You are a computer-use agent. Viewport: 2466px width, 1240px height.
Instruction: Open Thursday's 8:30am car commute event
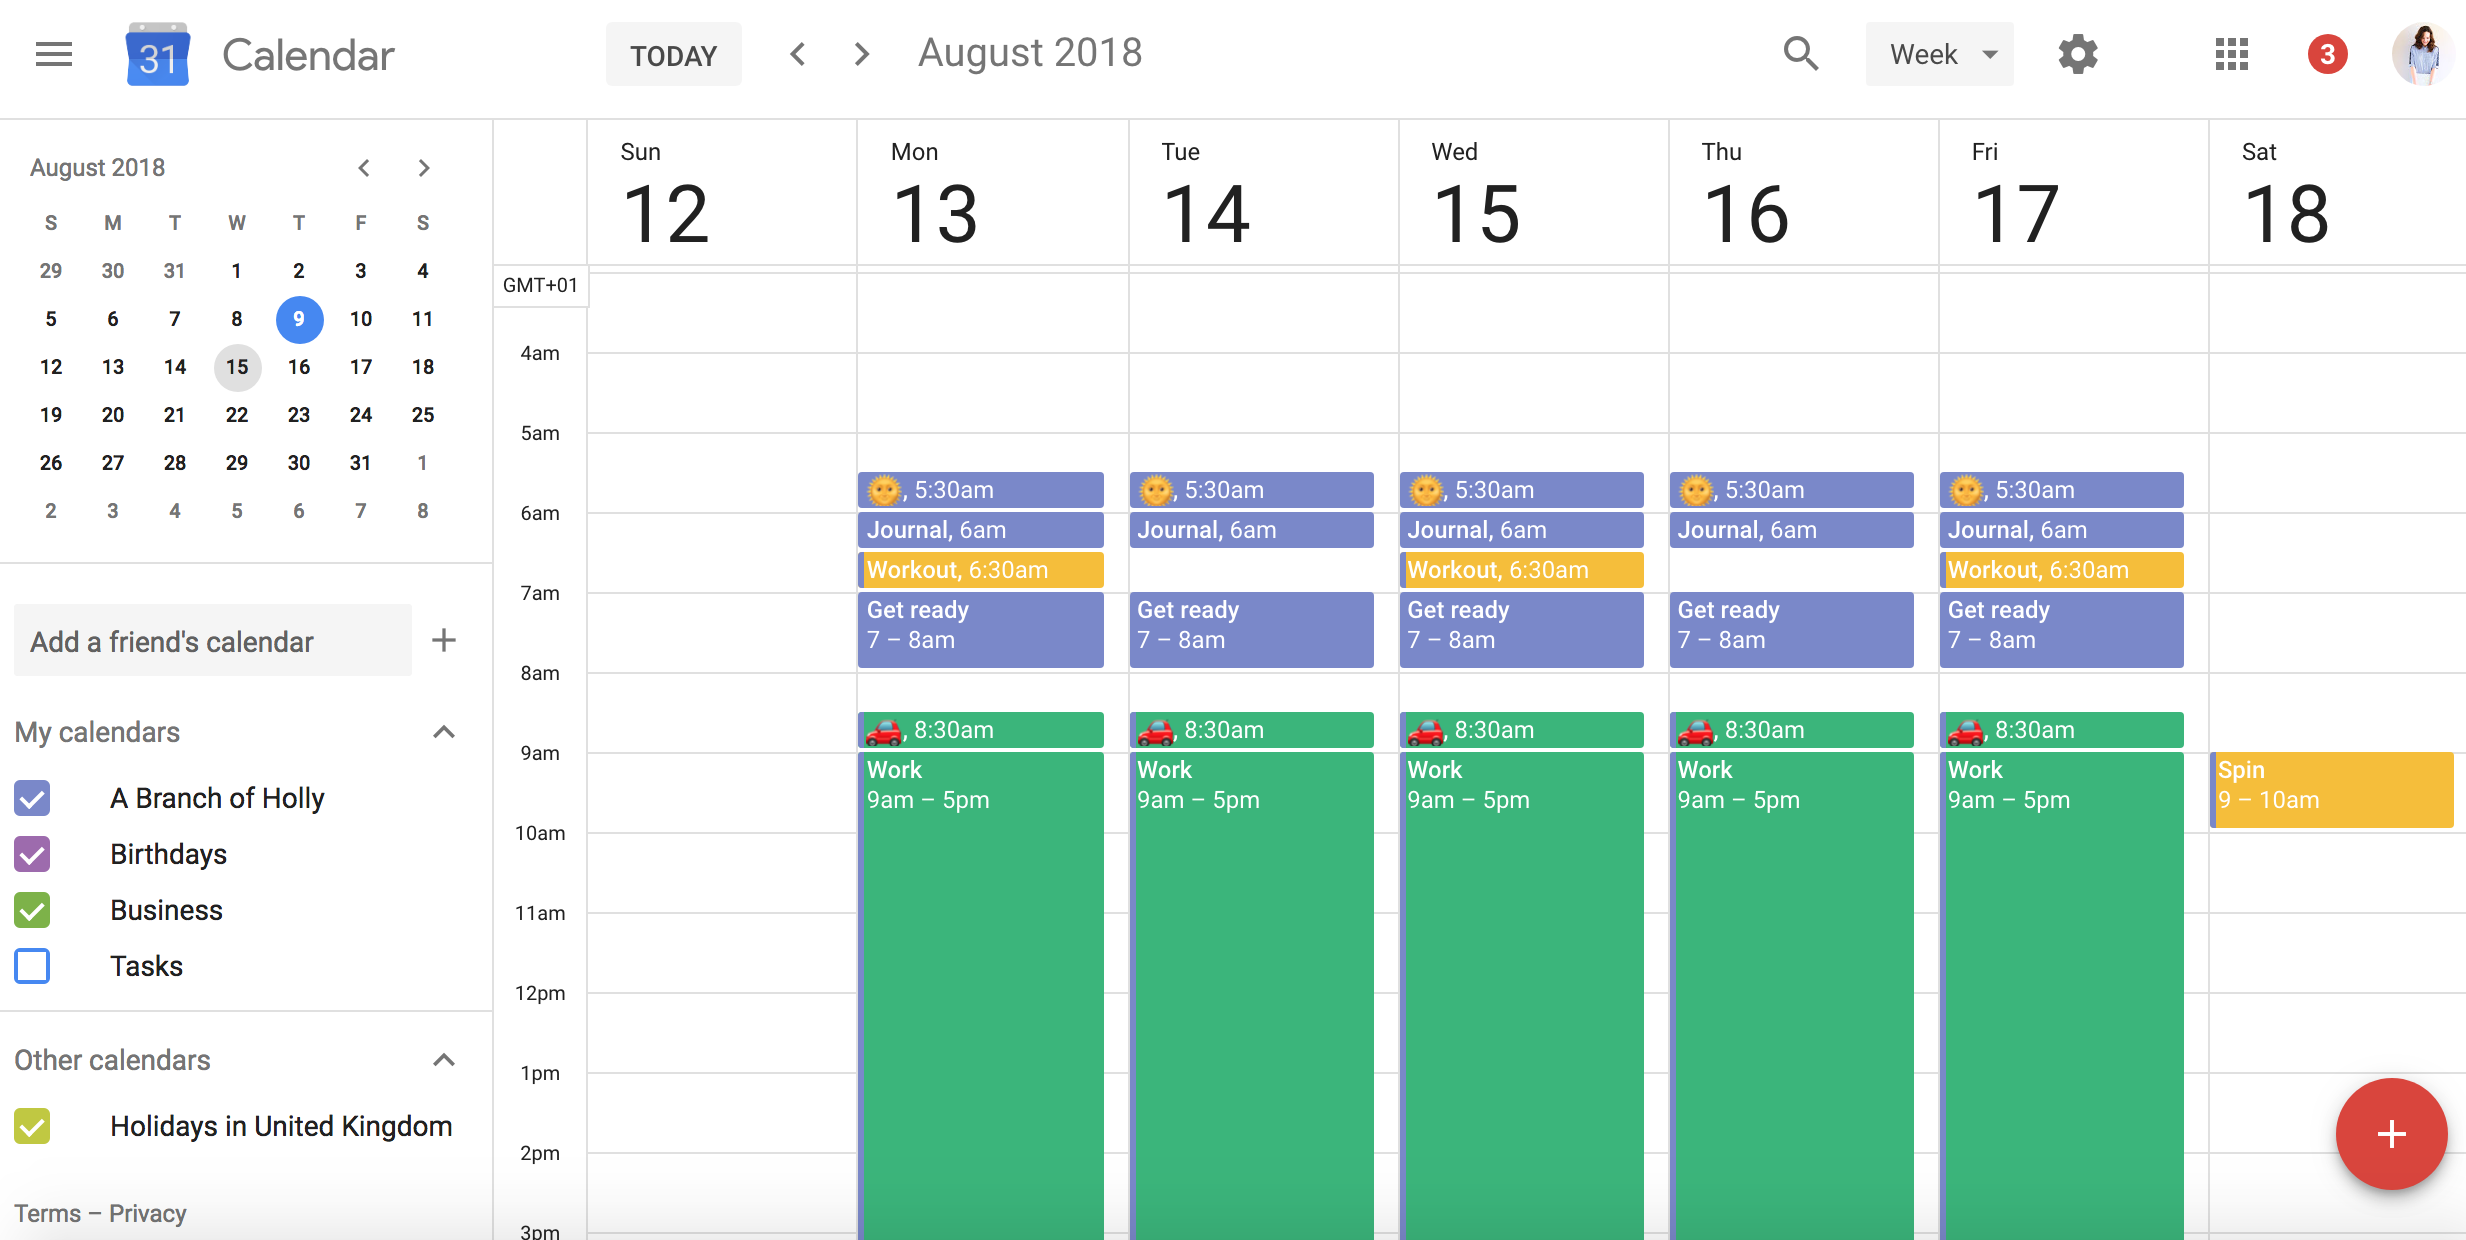[x=1791, y=730]
